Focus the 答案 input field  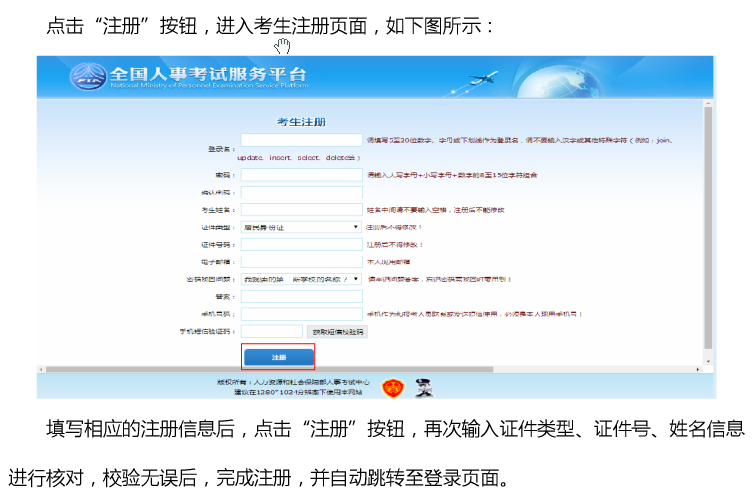coord(301,296)
